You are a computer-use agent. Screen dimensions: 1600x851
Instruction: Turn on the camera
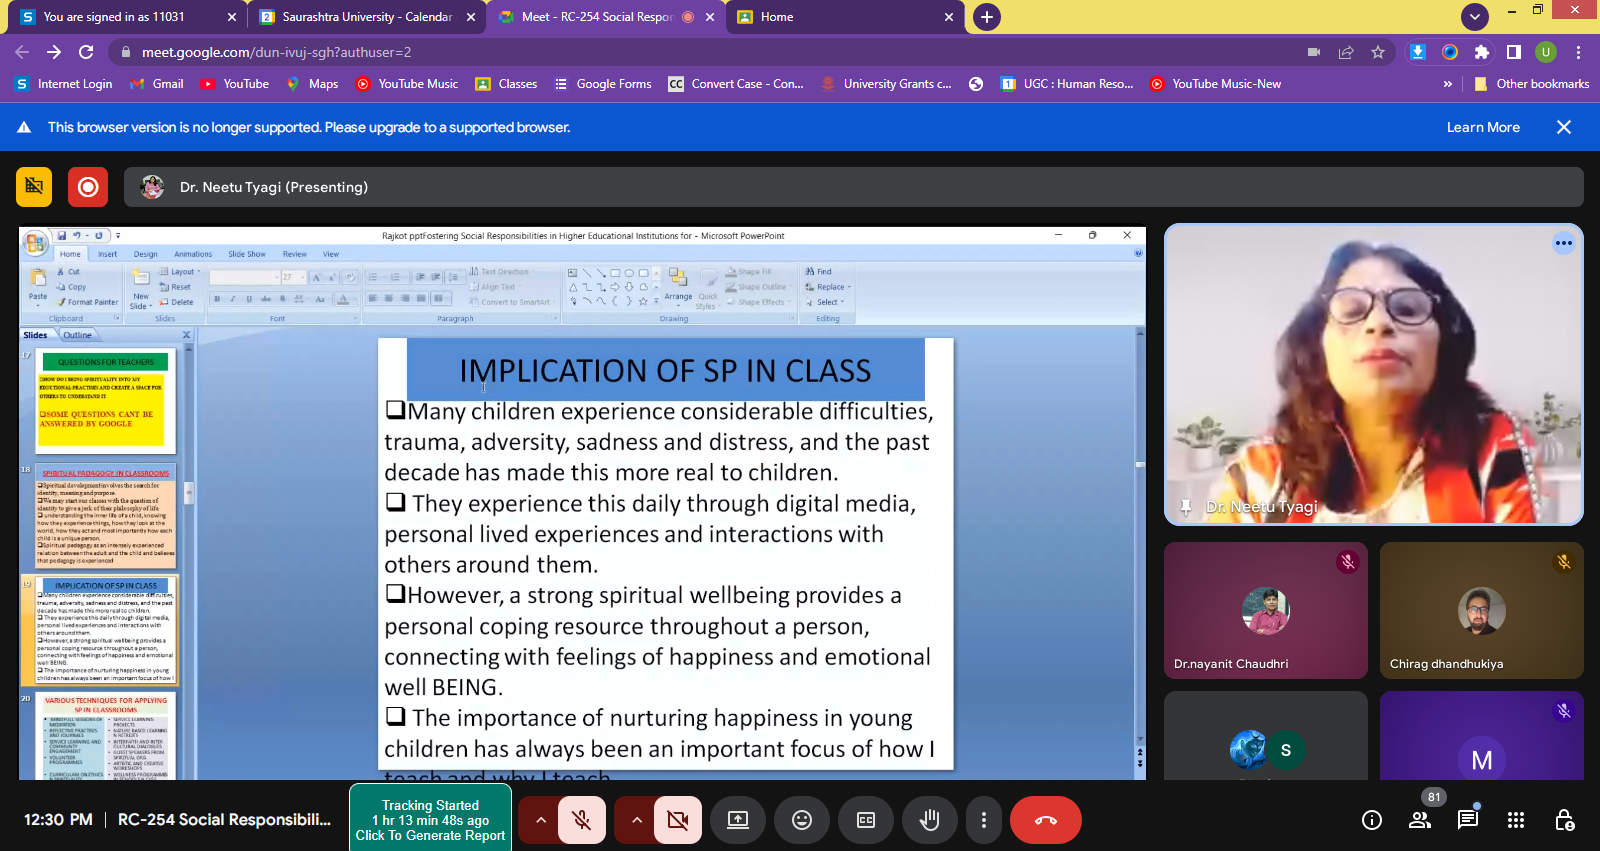click(x=677, y=820)
